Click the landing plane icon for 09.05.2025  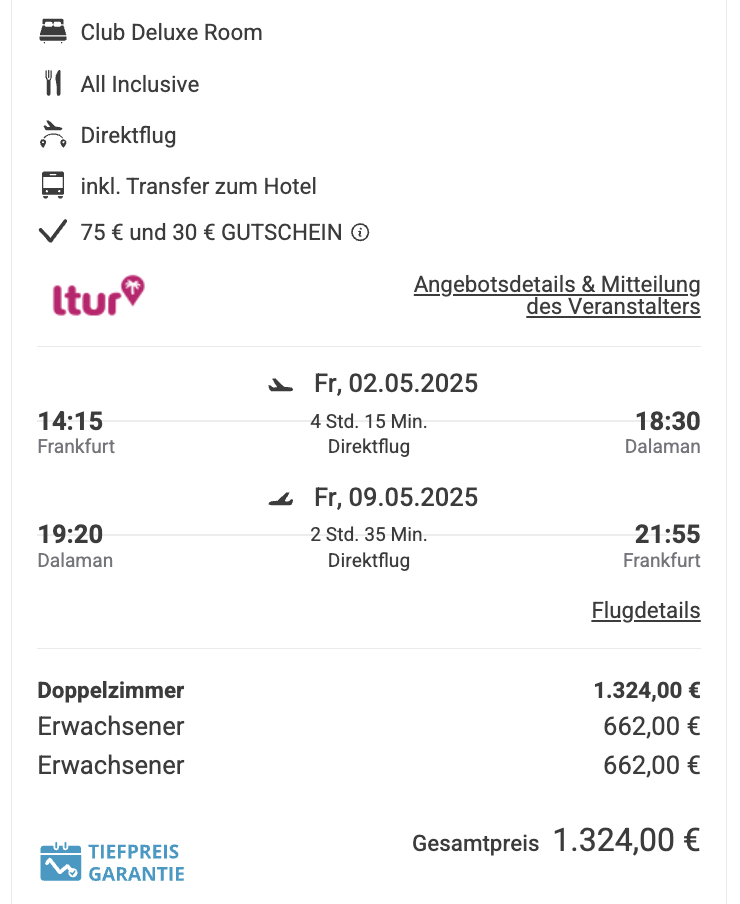281,498
